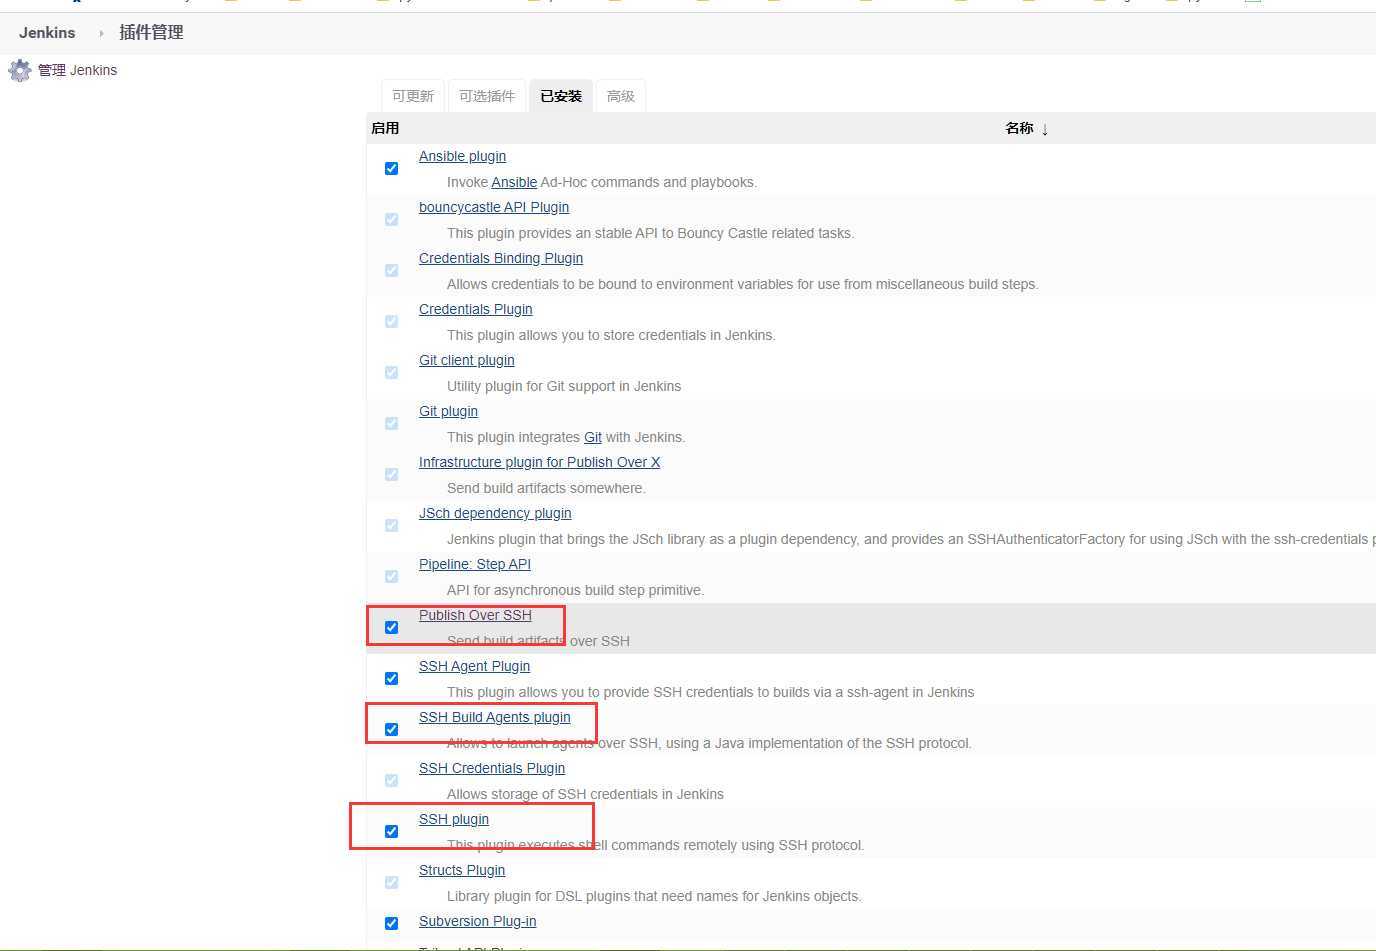Click 'This plugin allows you to store credentials' text
The width and height of the screenshot is (1376, 951).
611,335
